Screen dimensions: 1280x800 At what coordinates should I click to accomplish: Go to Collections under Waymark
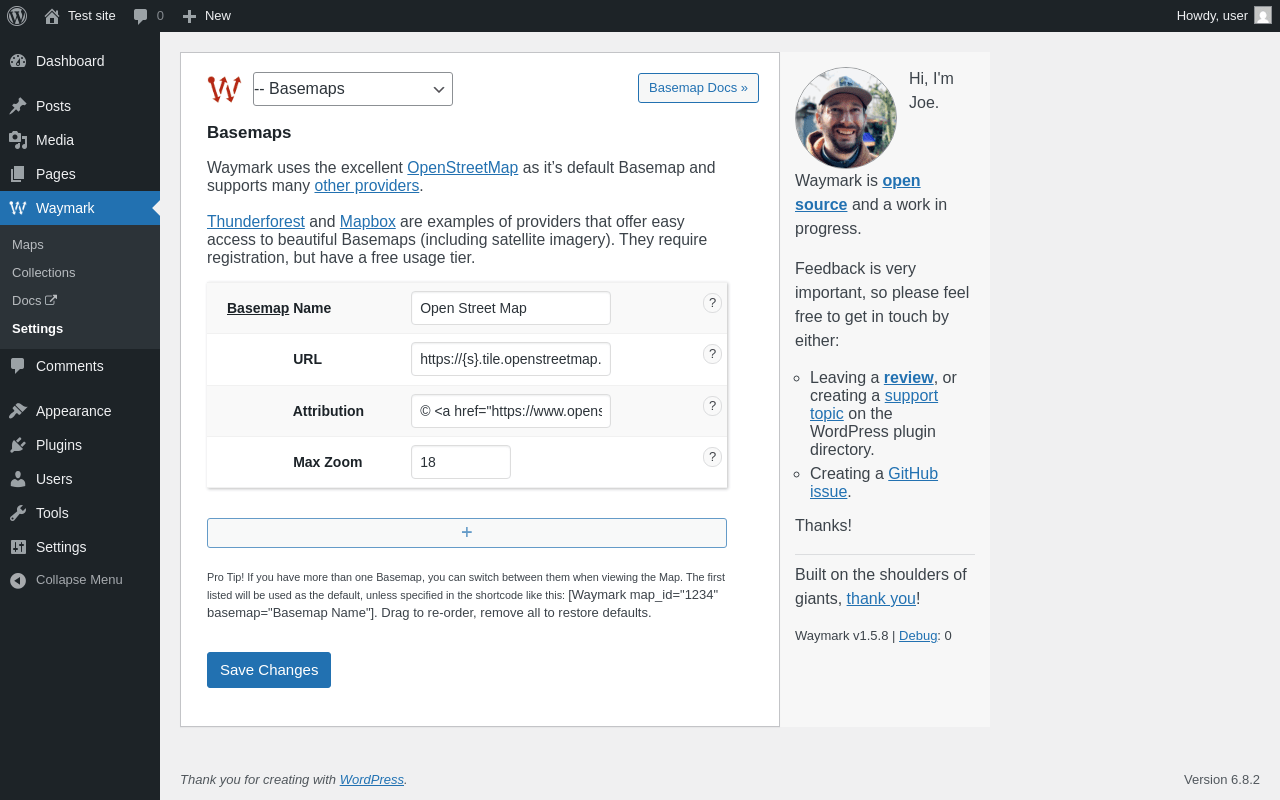44,272
